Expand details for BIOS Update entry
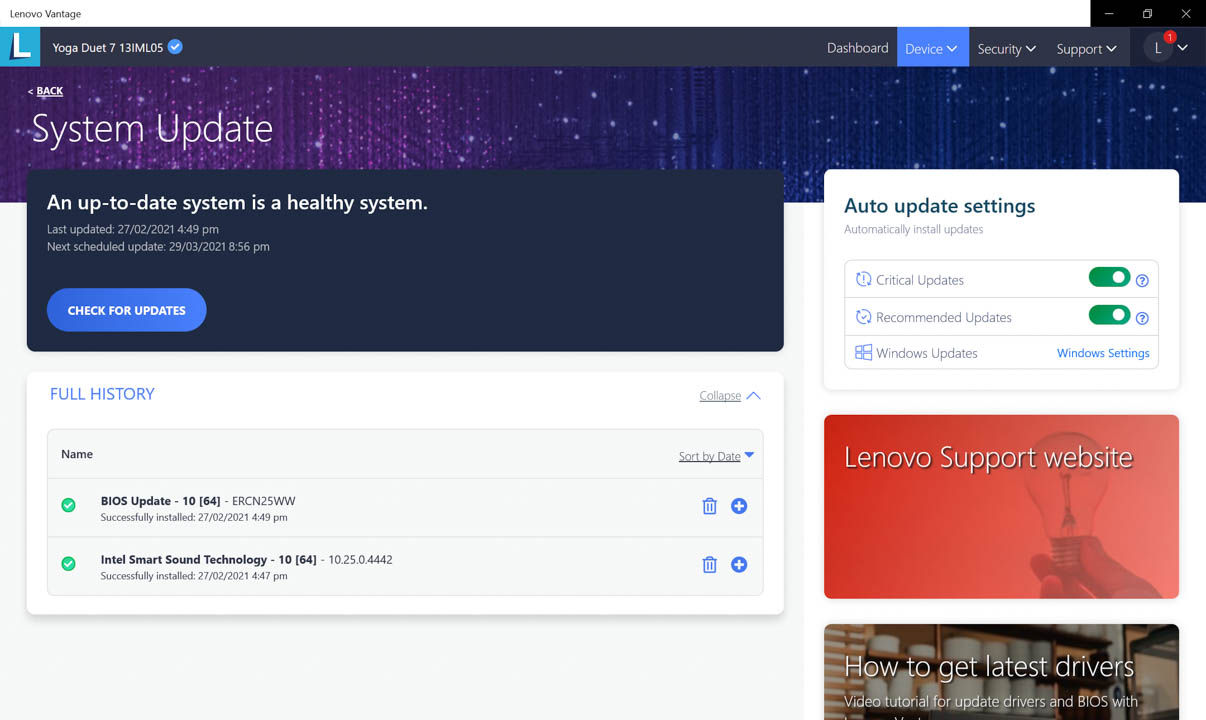The image size is (1206, 720). tap(739, 506)
